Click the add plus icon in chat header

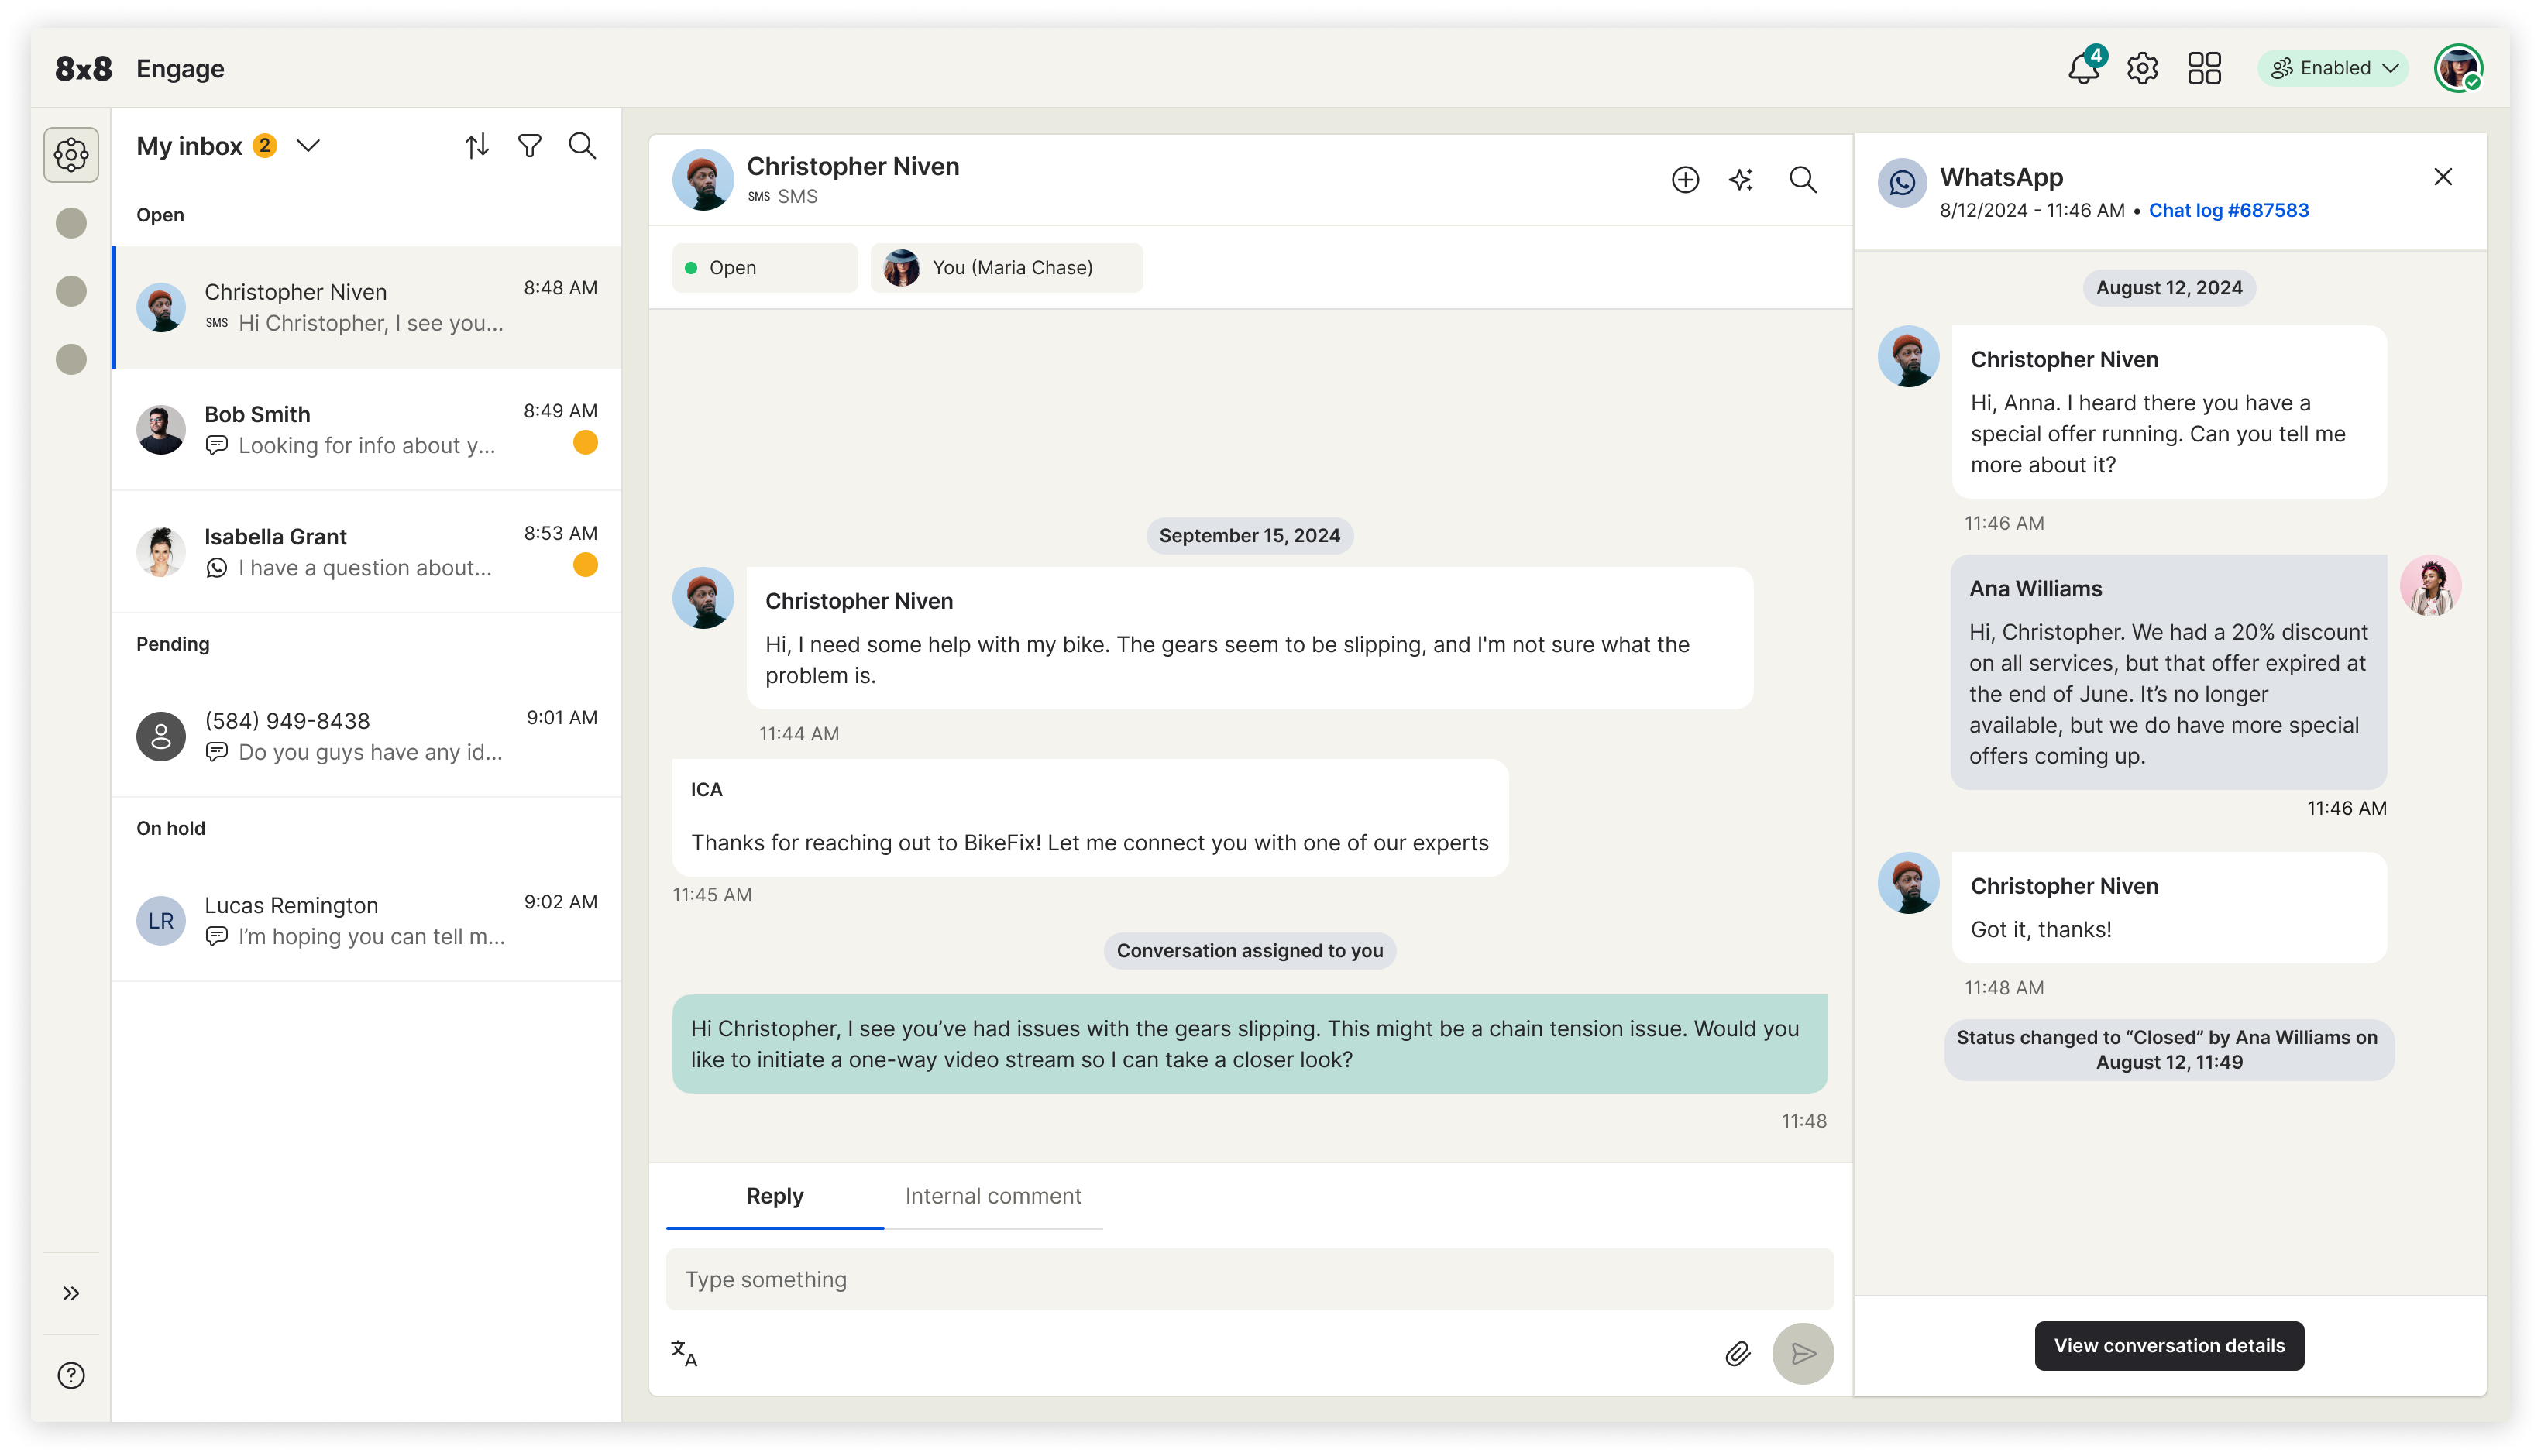1685,180
